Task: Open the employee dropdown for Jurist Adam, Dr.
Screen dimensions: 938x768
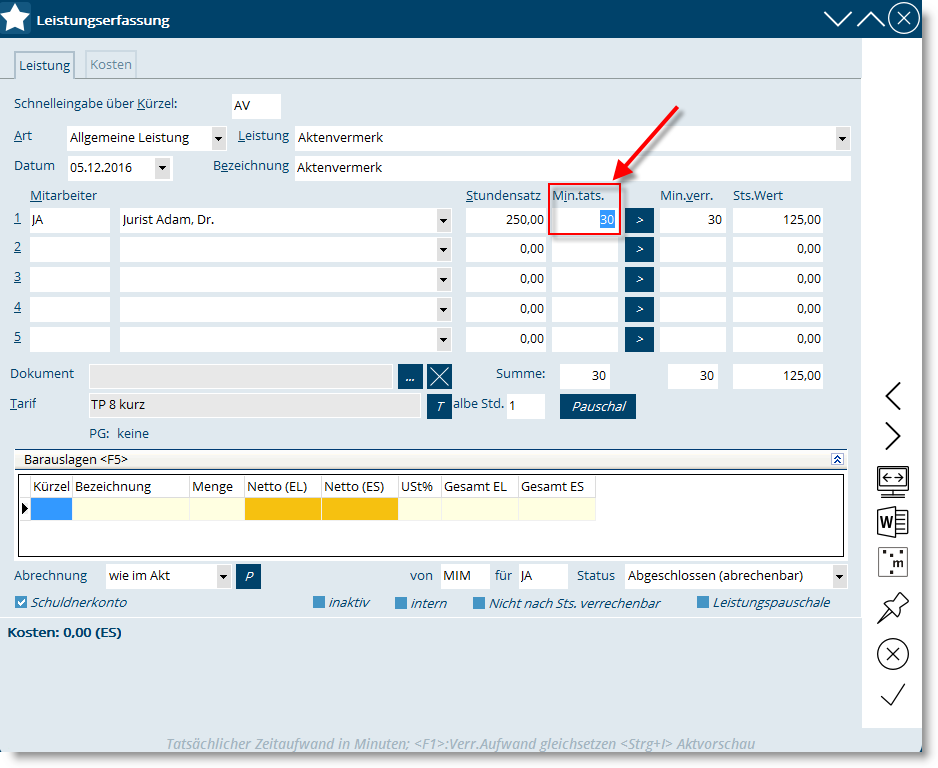Action: click(x=443, y=221)
